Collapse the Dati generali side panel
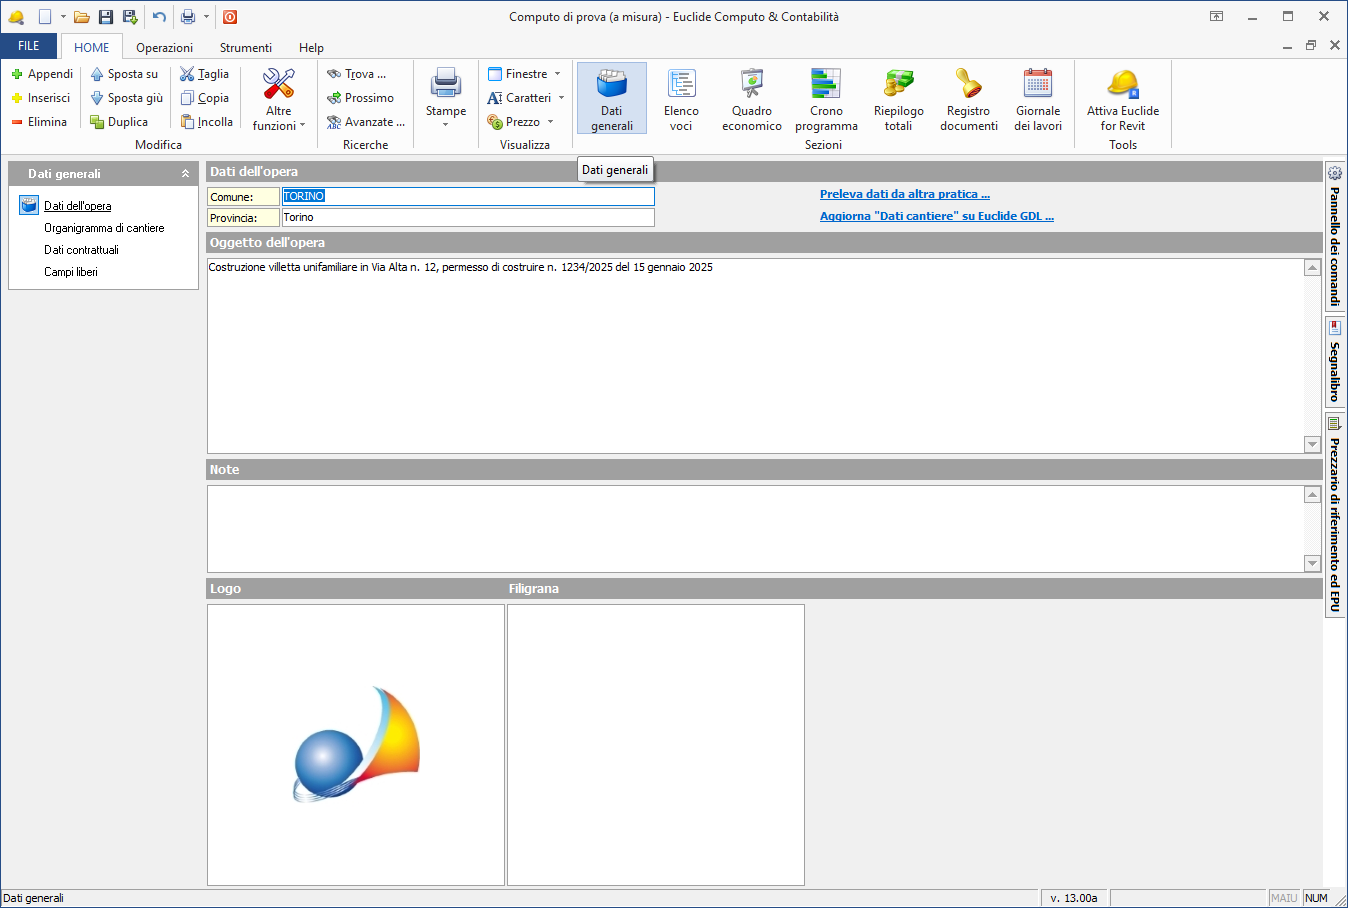Screen dimensions: 1348x908 click(185, 174)
